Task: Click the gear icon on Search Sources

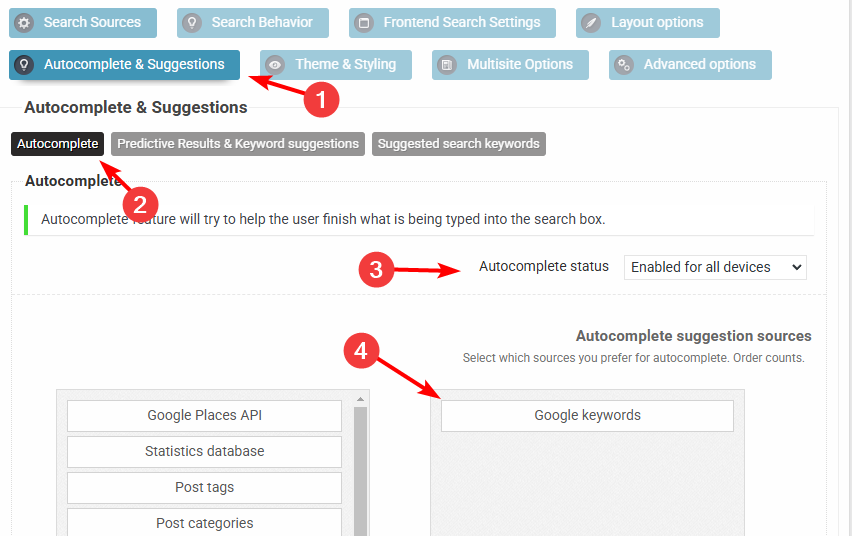Action: point(24,22)
